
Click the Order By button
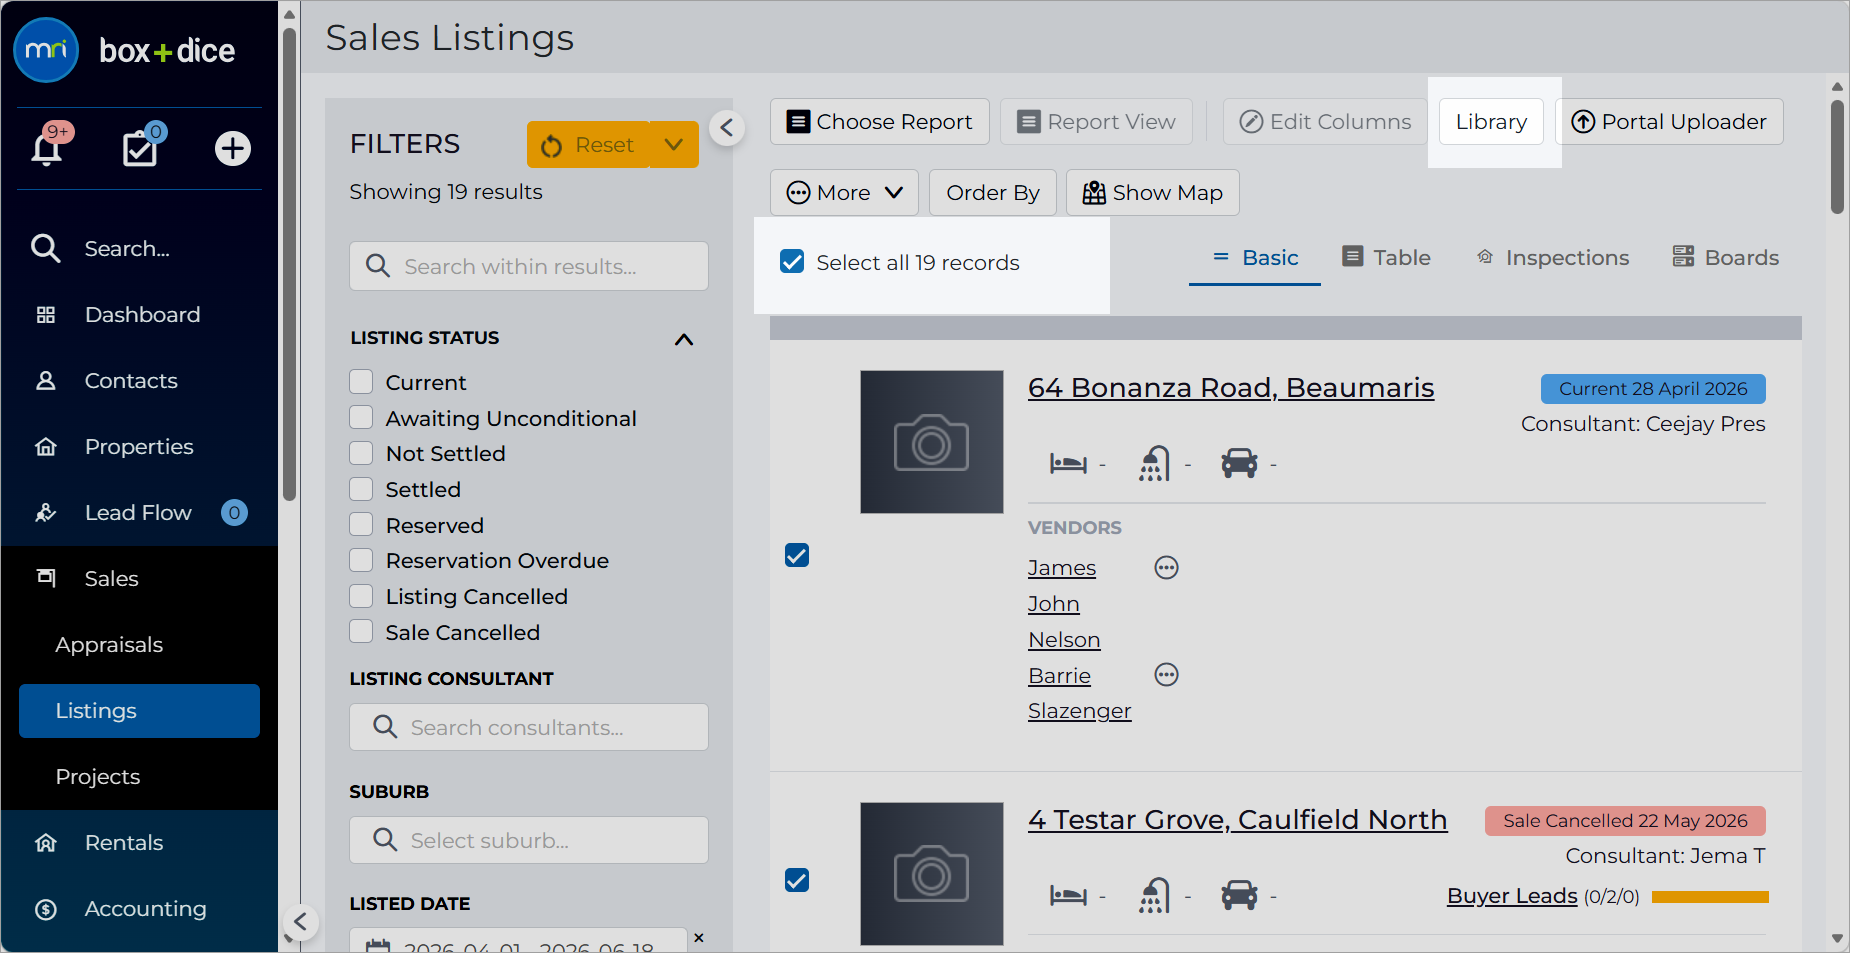click(993, 193)
